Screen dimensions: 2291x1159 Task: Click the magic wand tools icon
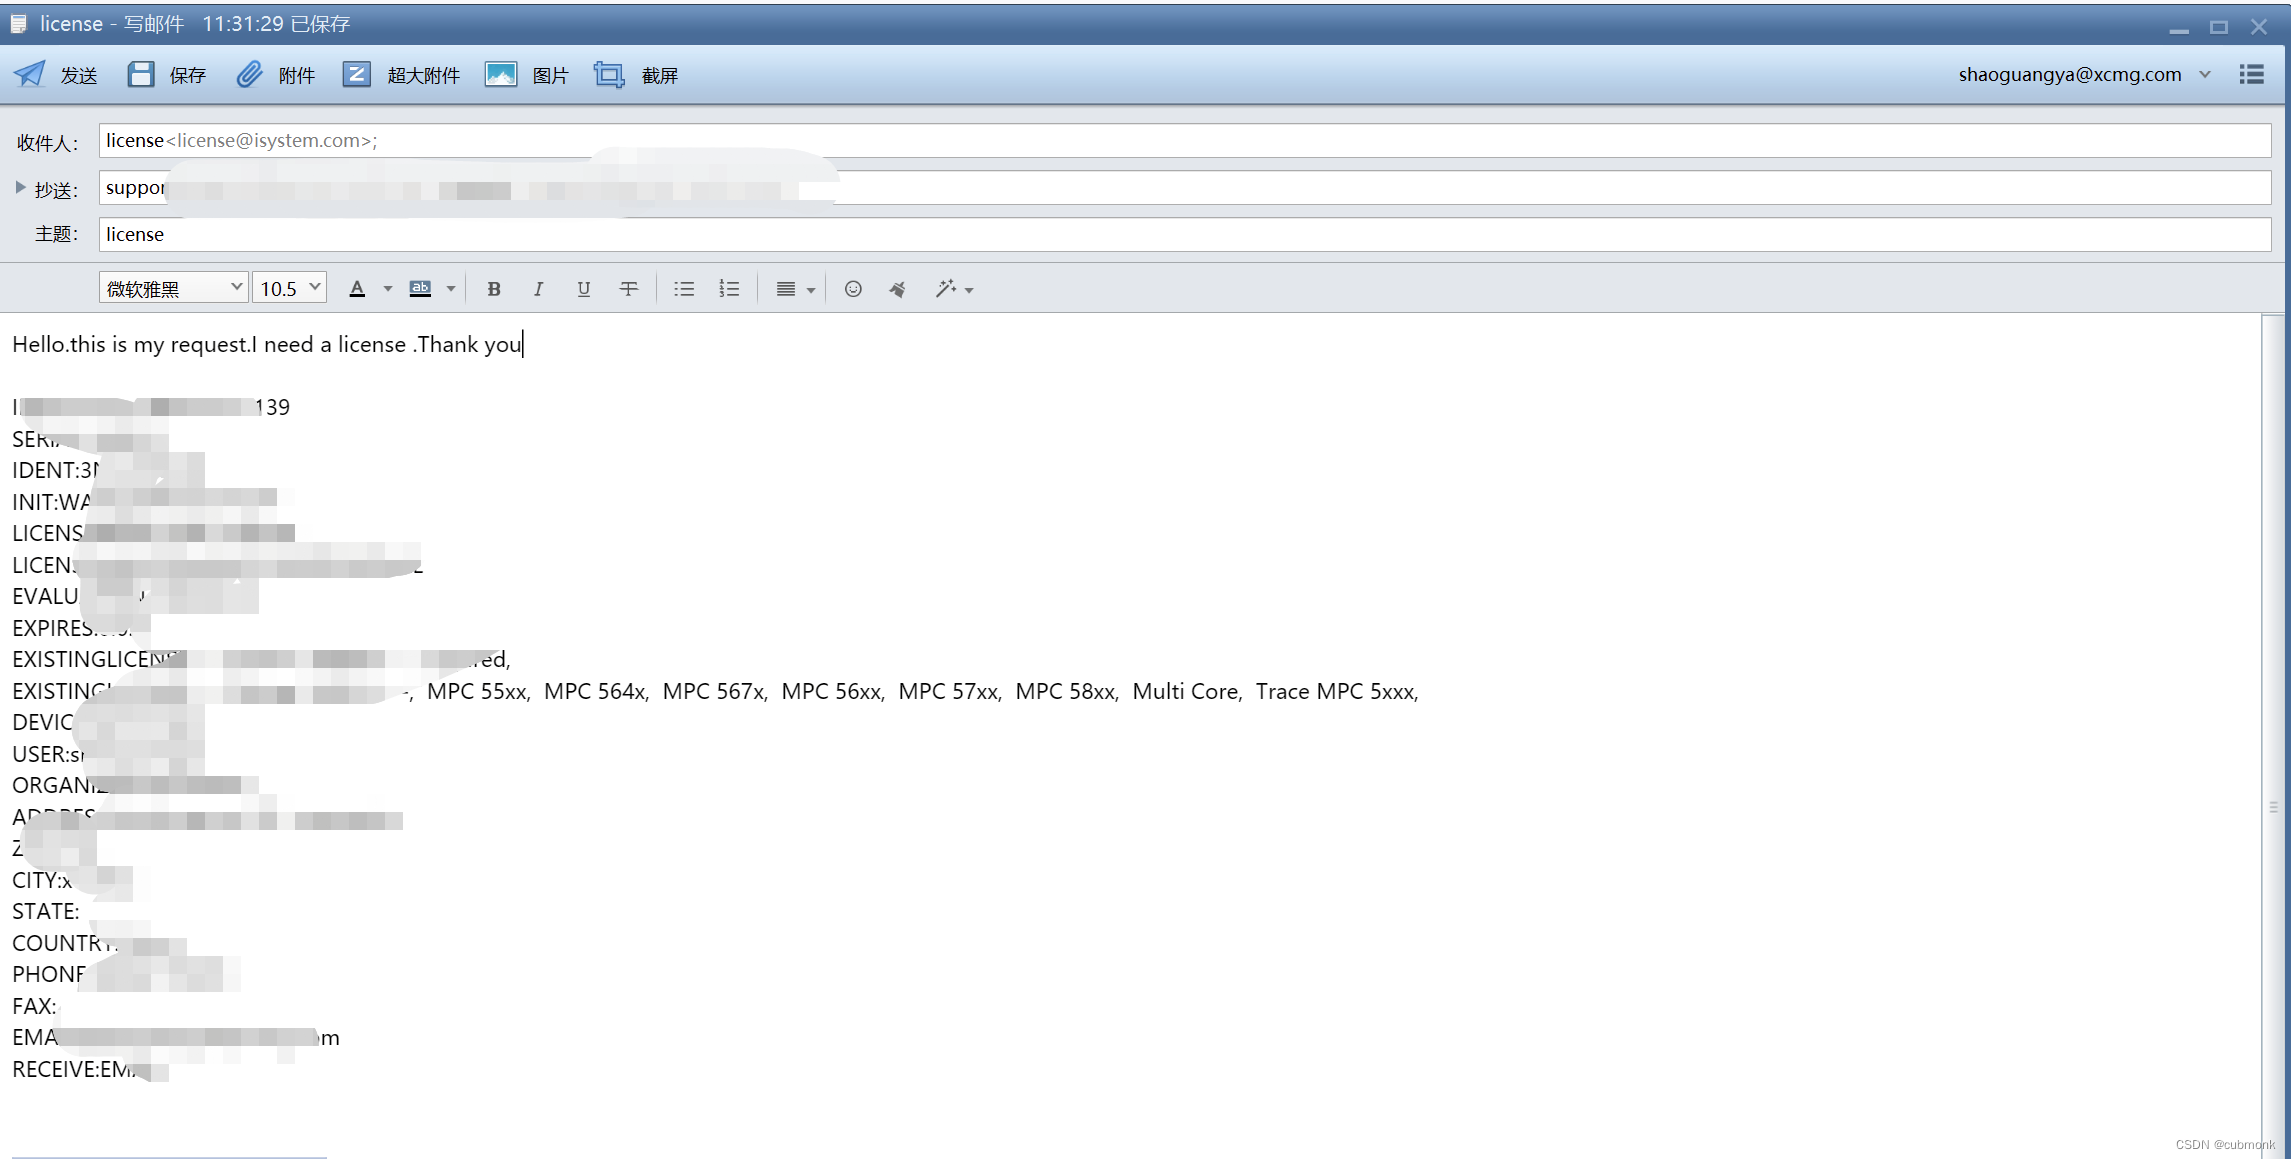945,289
